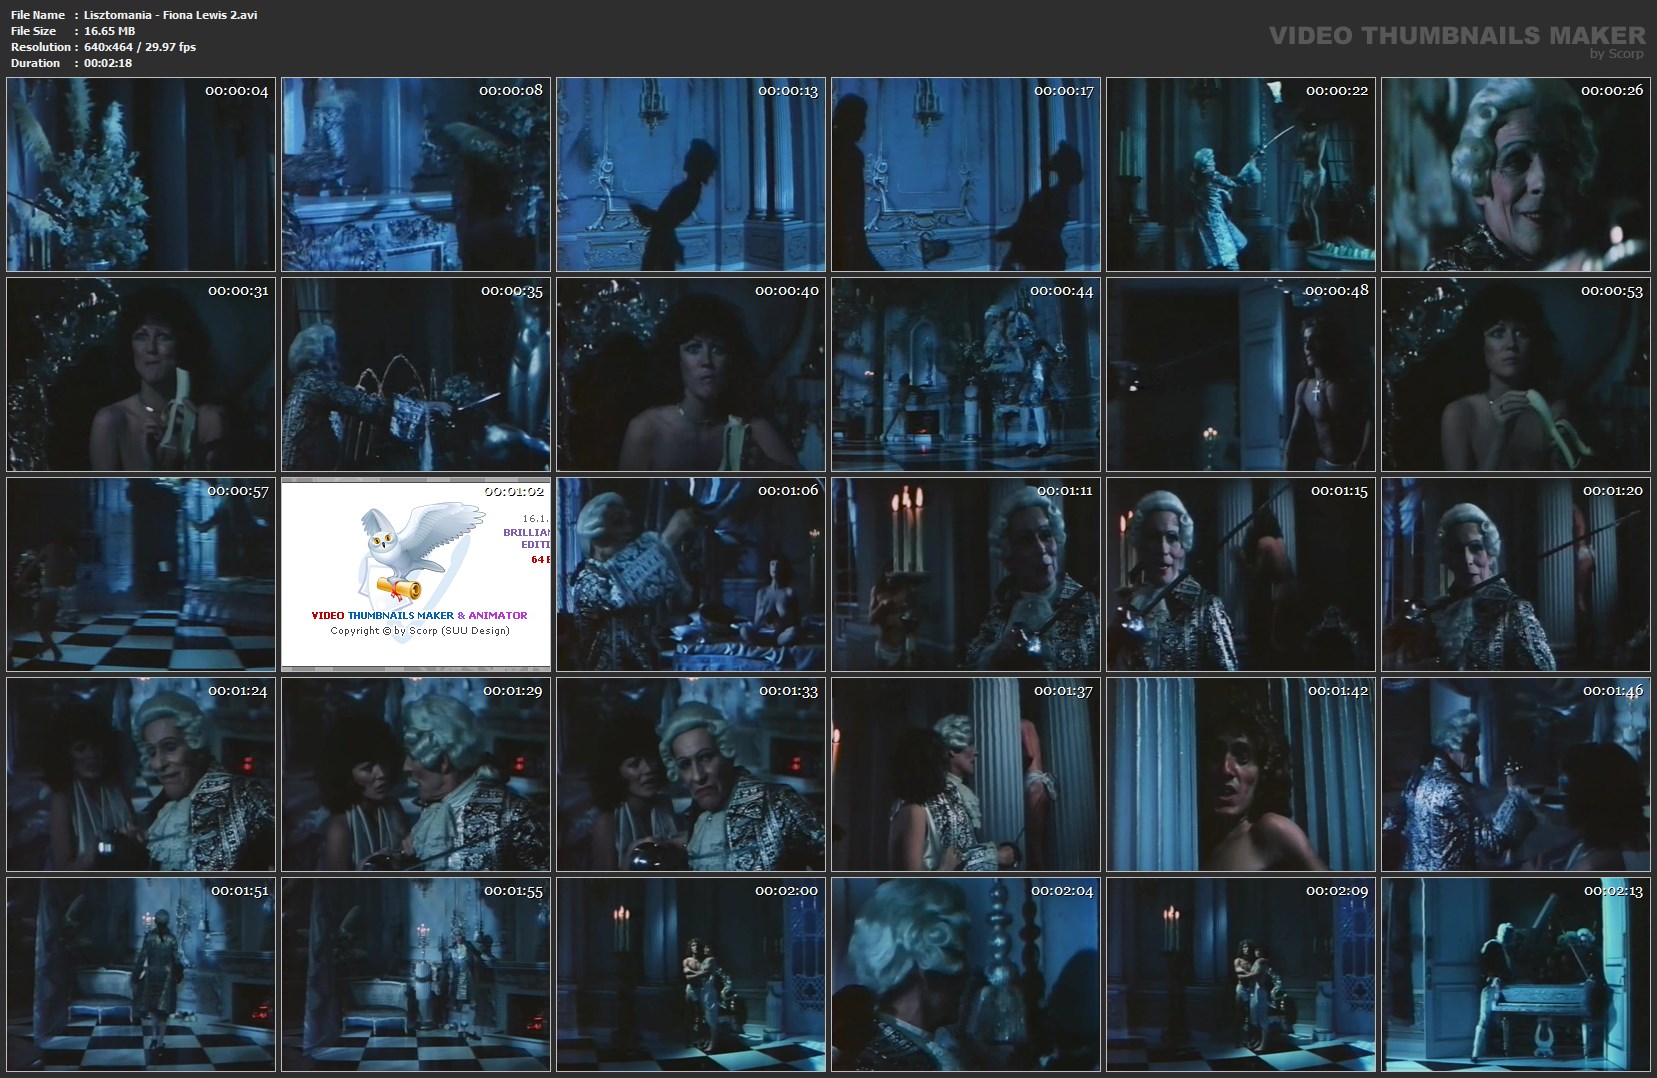This screenshot has width=1657, height=1078.
Task: Pick the thumbnail marked 00:00:31
Action: 141,375
